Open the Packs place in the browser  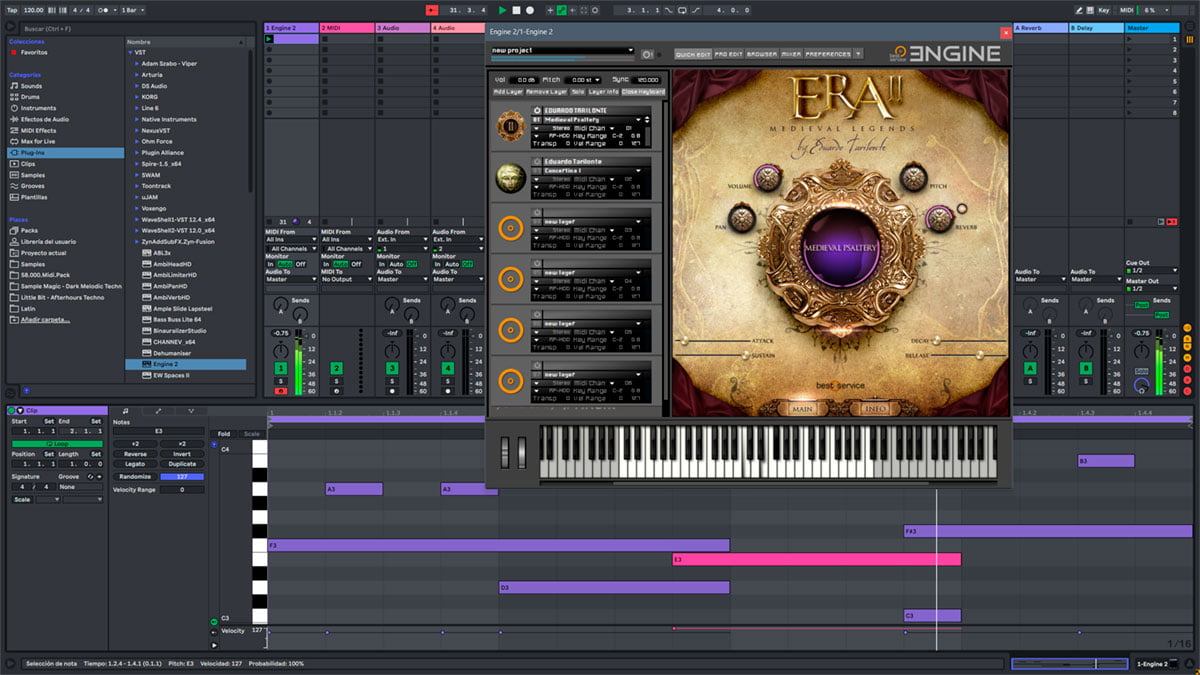tap(29, 230)
